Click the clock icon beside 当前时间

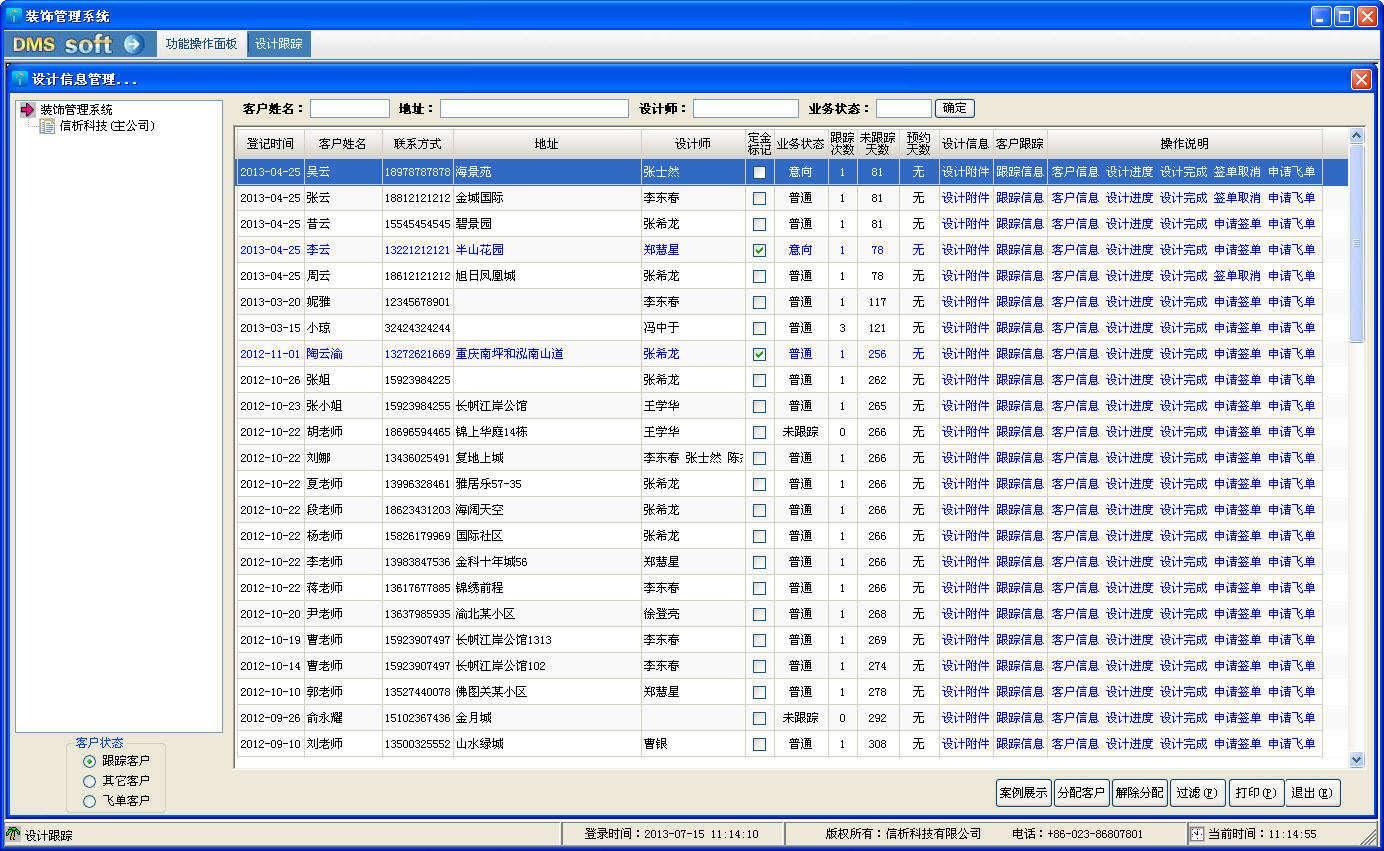[1197, 834]
